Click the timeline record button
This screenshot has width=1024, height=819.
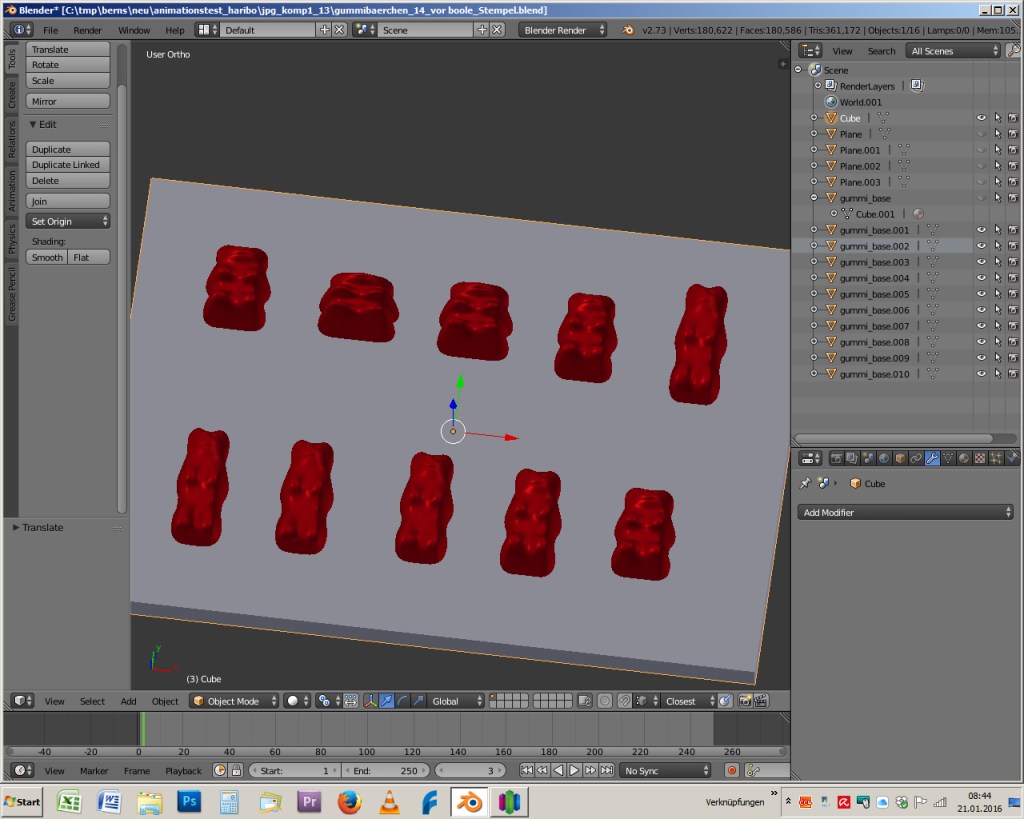732,770
